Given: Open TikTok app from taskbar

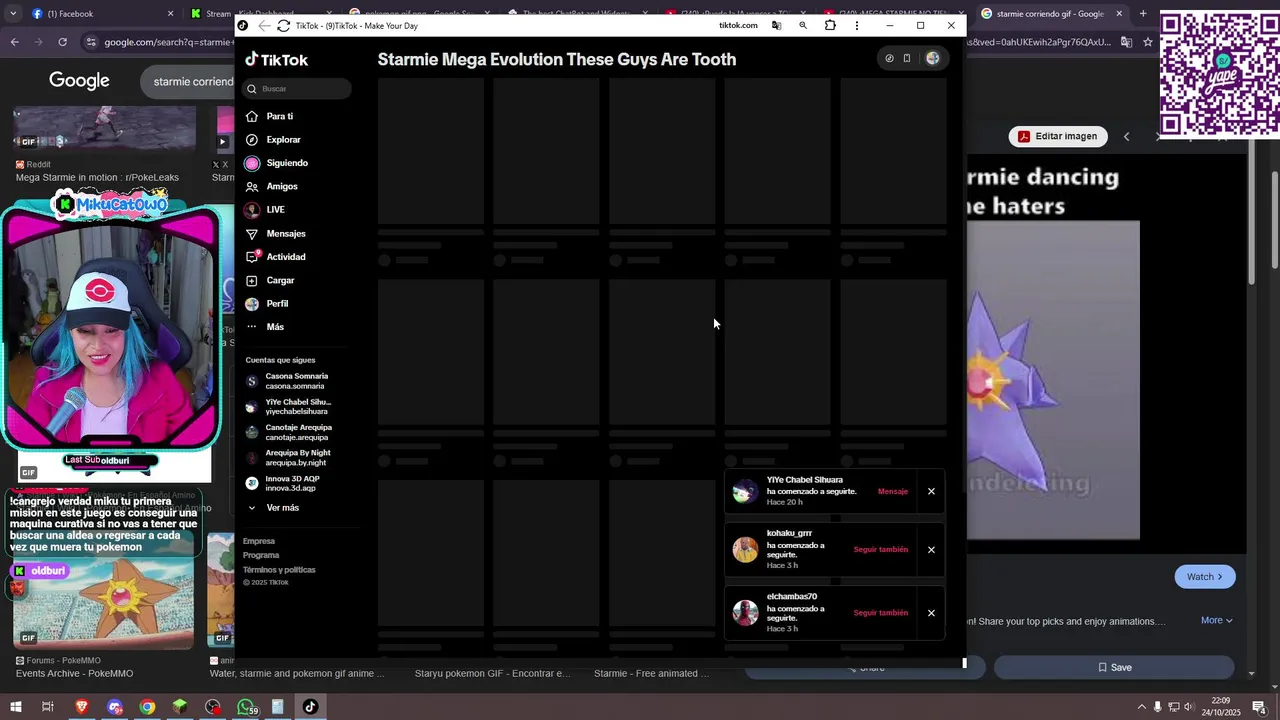Looking at the screenshot, I should coord(310,707).
